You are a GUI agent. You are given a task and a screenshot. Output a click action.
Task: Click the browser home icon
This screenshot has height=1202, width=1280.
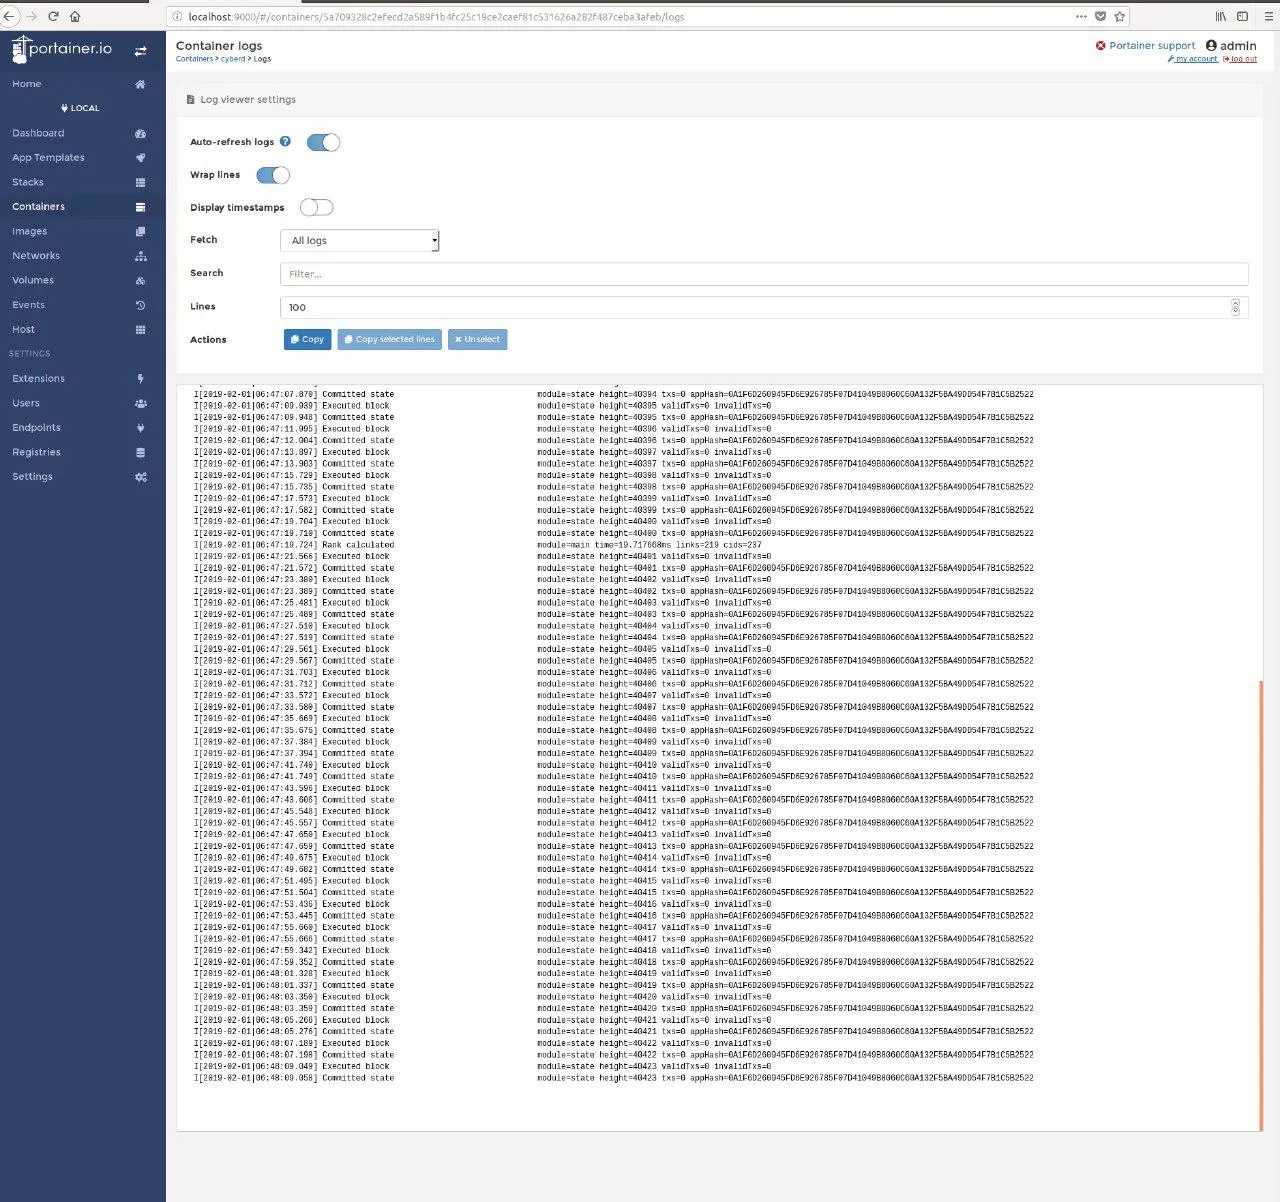coord(74,16)
